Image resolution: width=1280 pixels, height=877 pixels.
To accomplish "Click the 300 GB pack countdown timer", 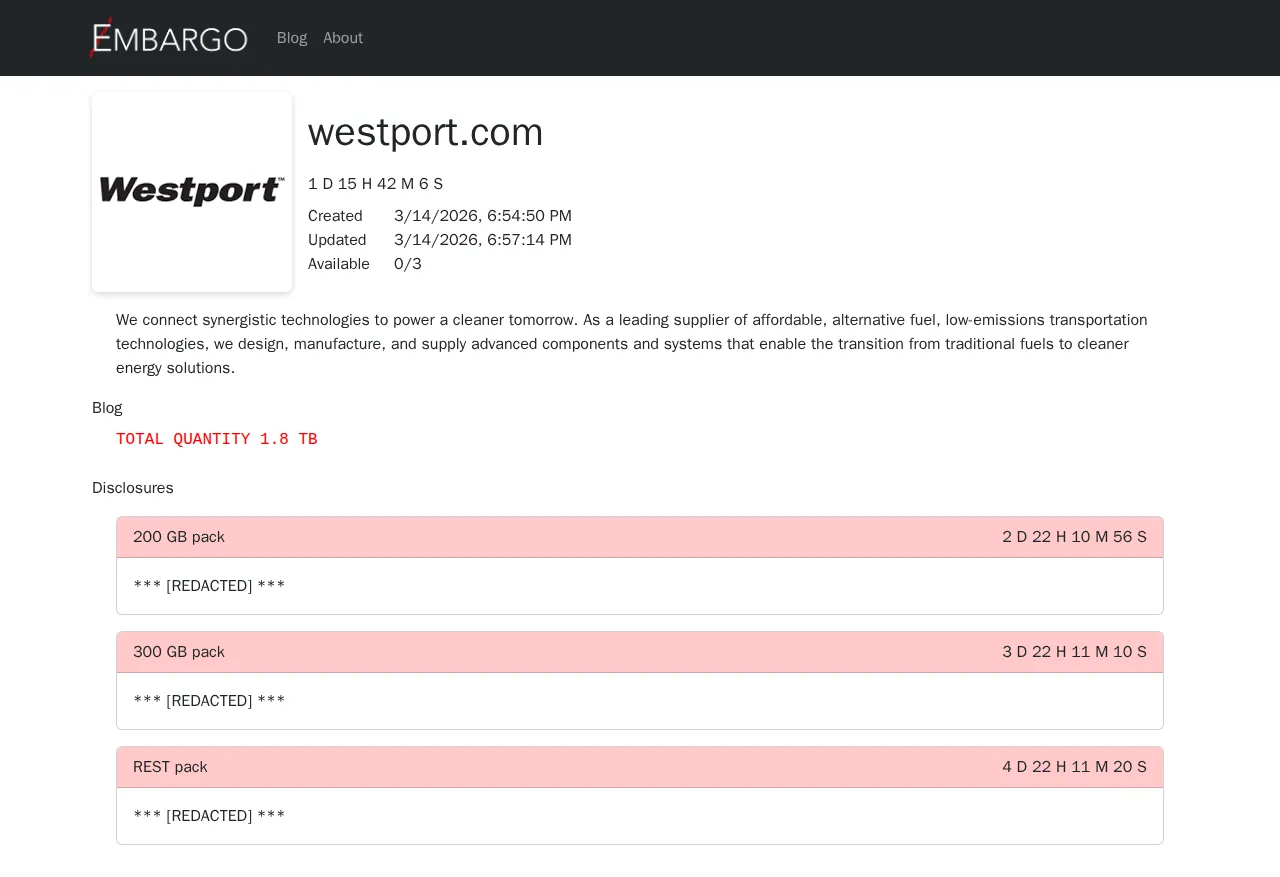I will click(1074, 652).
